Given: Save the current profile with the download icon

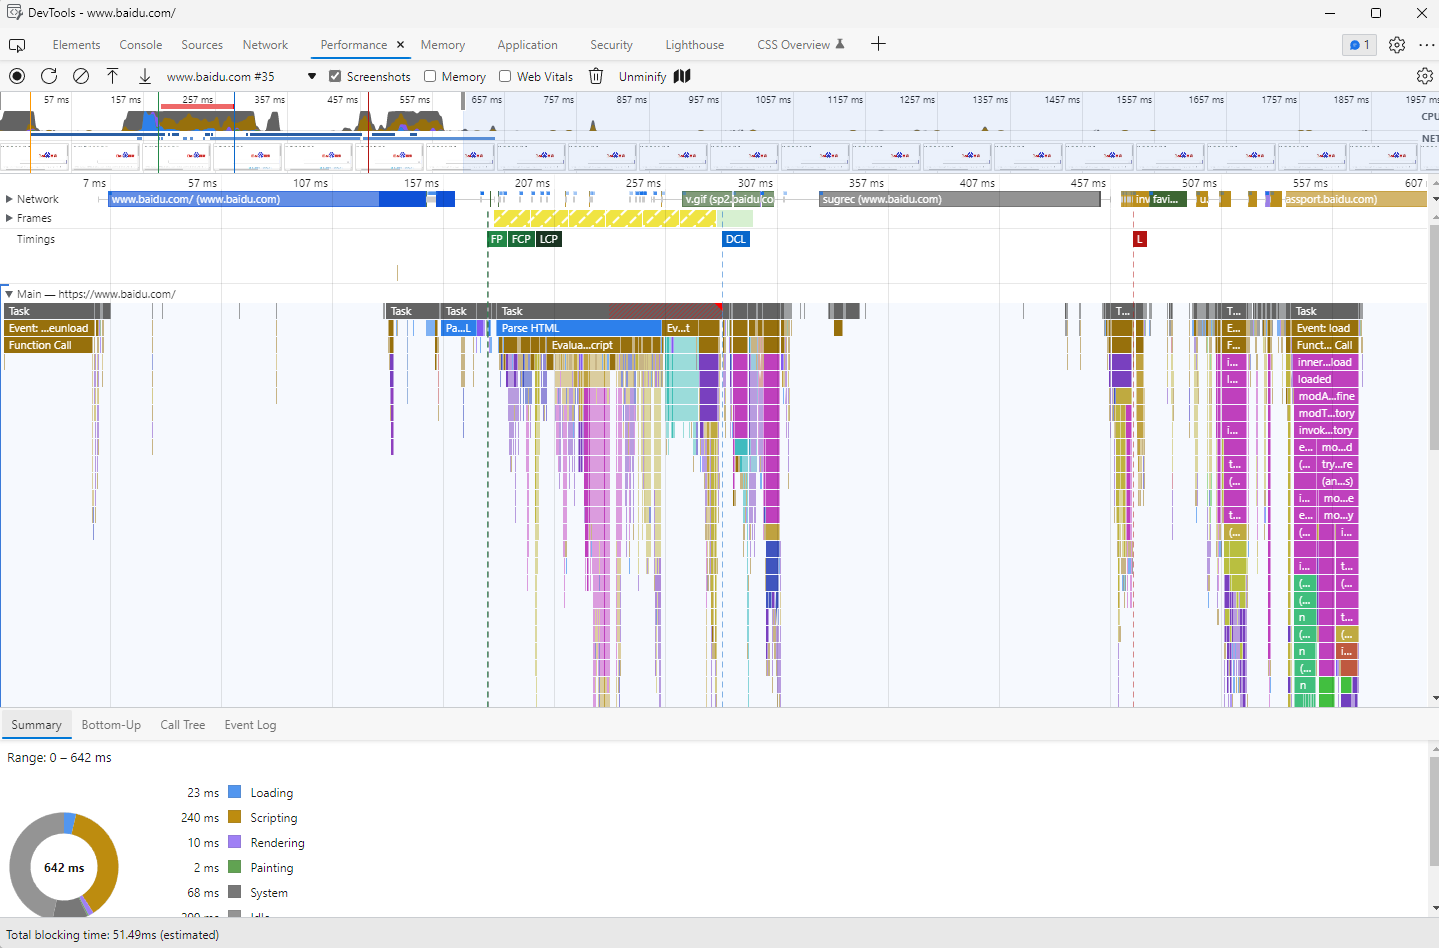Looking at the screenshot, I should 144,76.
